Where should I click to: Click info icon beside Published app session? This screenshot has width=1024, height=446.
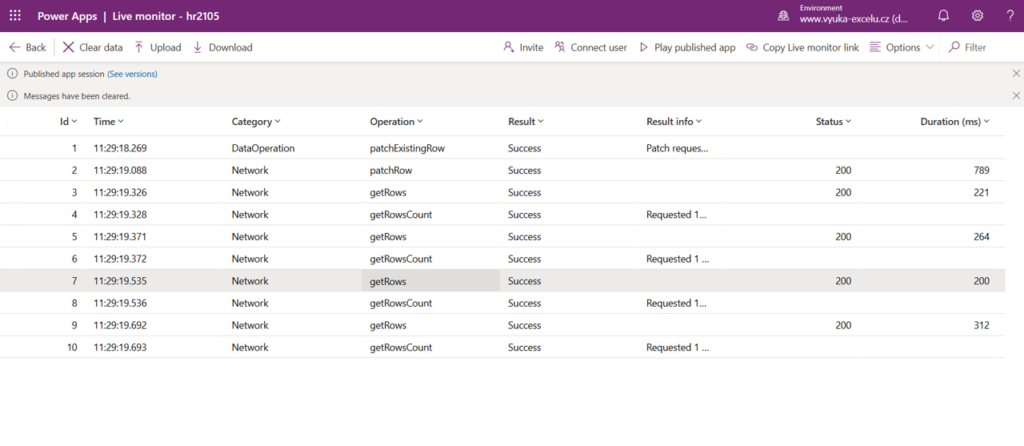coord(12,74)
